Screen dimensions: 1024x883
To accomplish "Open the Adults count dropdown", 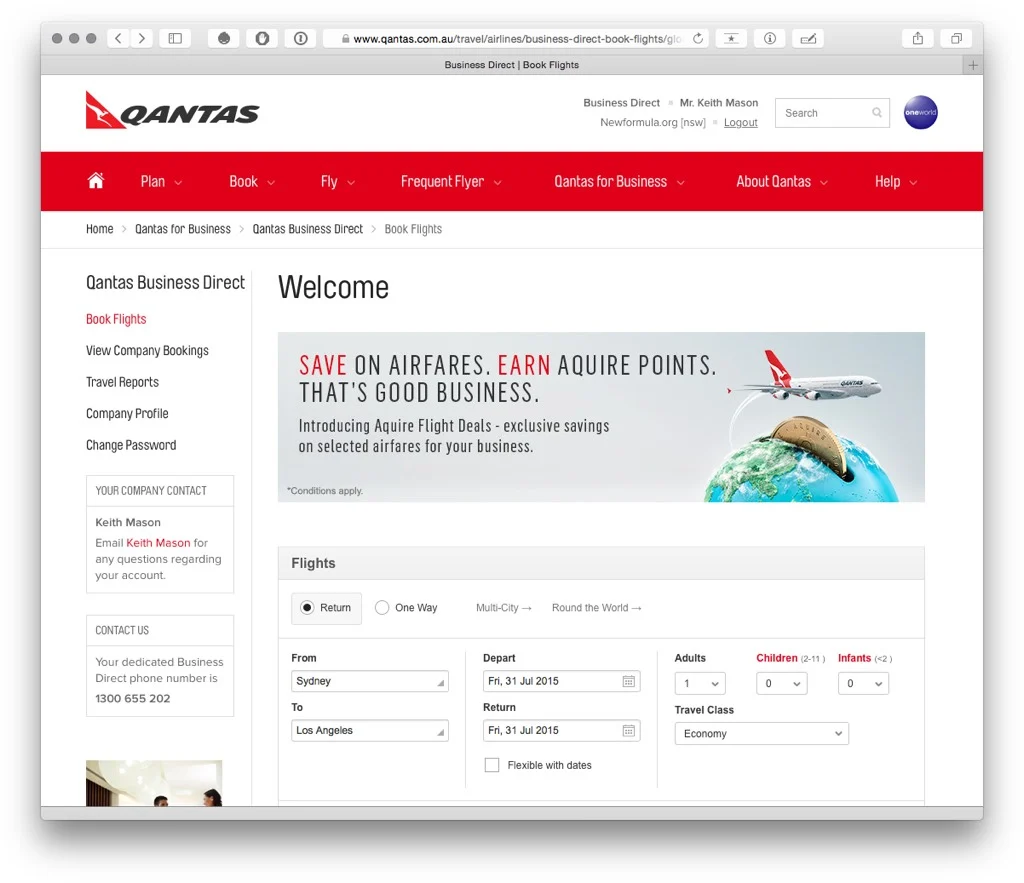I will click(699, 683).
